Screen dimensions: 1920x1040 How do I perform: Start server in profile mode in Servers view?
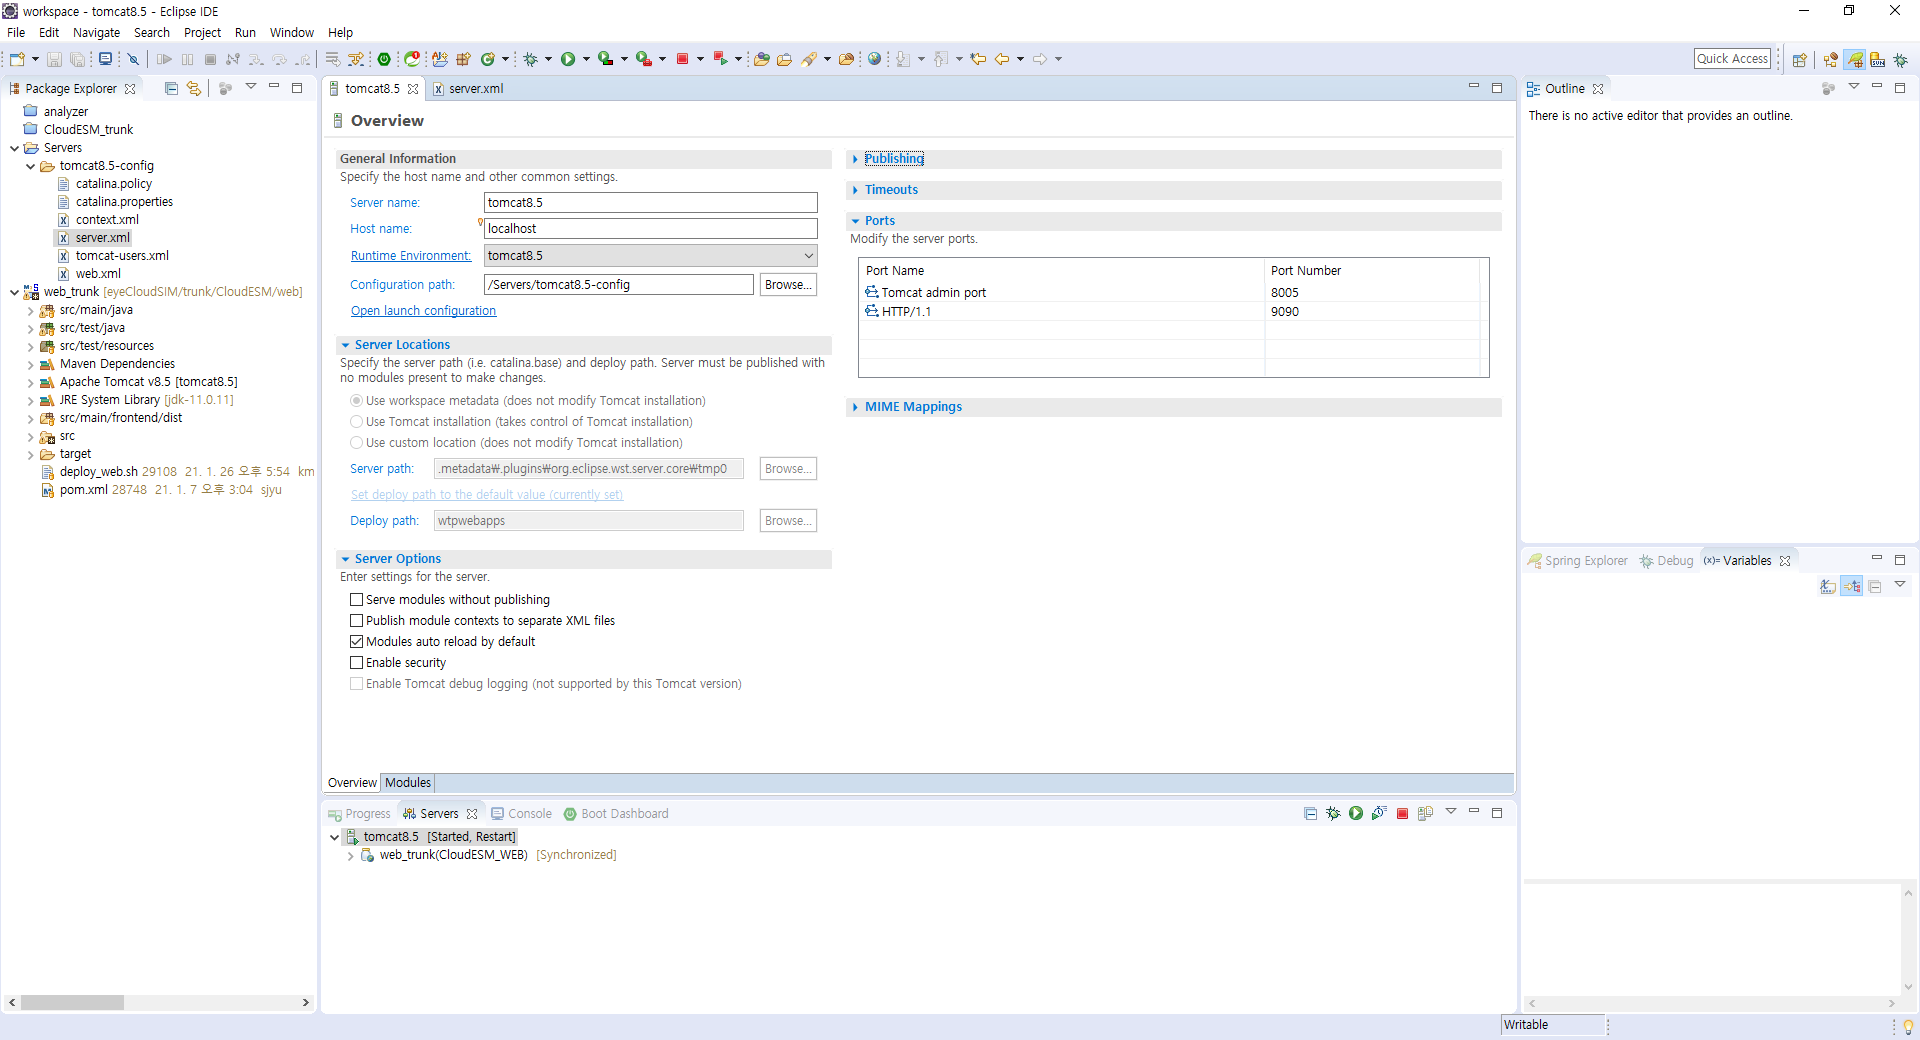coord(1379,814)
